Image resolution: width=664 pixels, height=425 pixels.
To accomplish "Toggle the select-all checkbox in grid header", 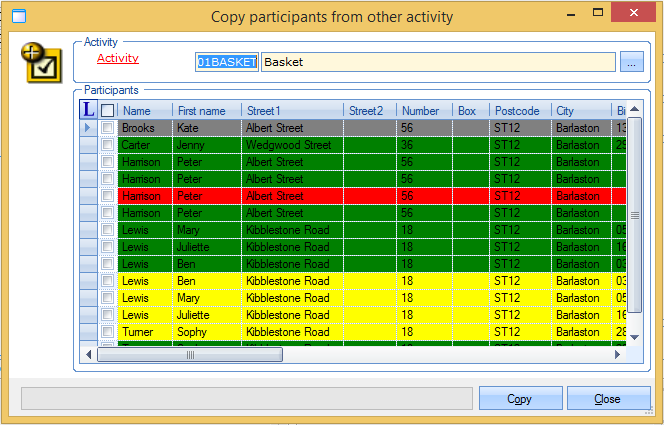I will tap(107, 111).
